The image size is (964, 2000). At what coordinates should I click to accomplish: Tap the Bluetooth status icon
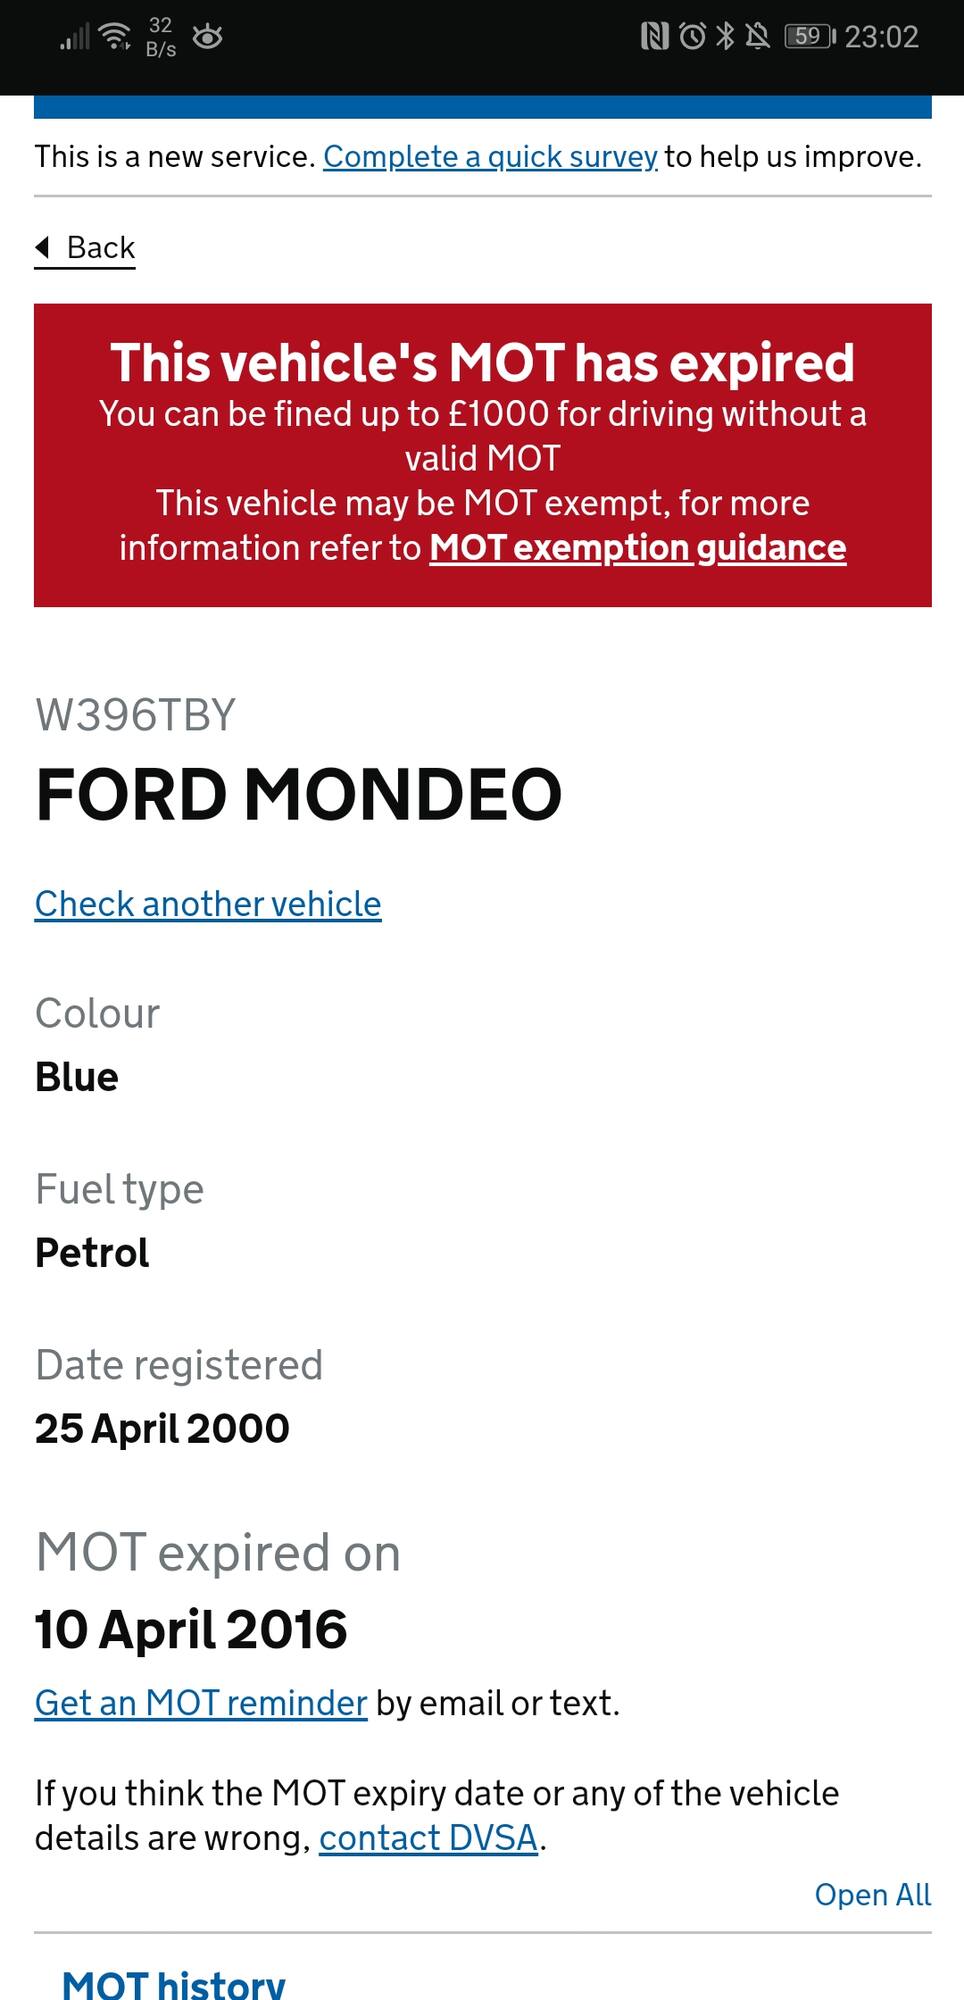coord(725,37)
